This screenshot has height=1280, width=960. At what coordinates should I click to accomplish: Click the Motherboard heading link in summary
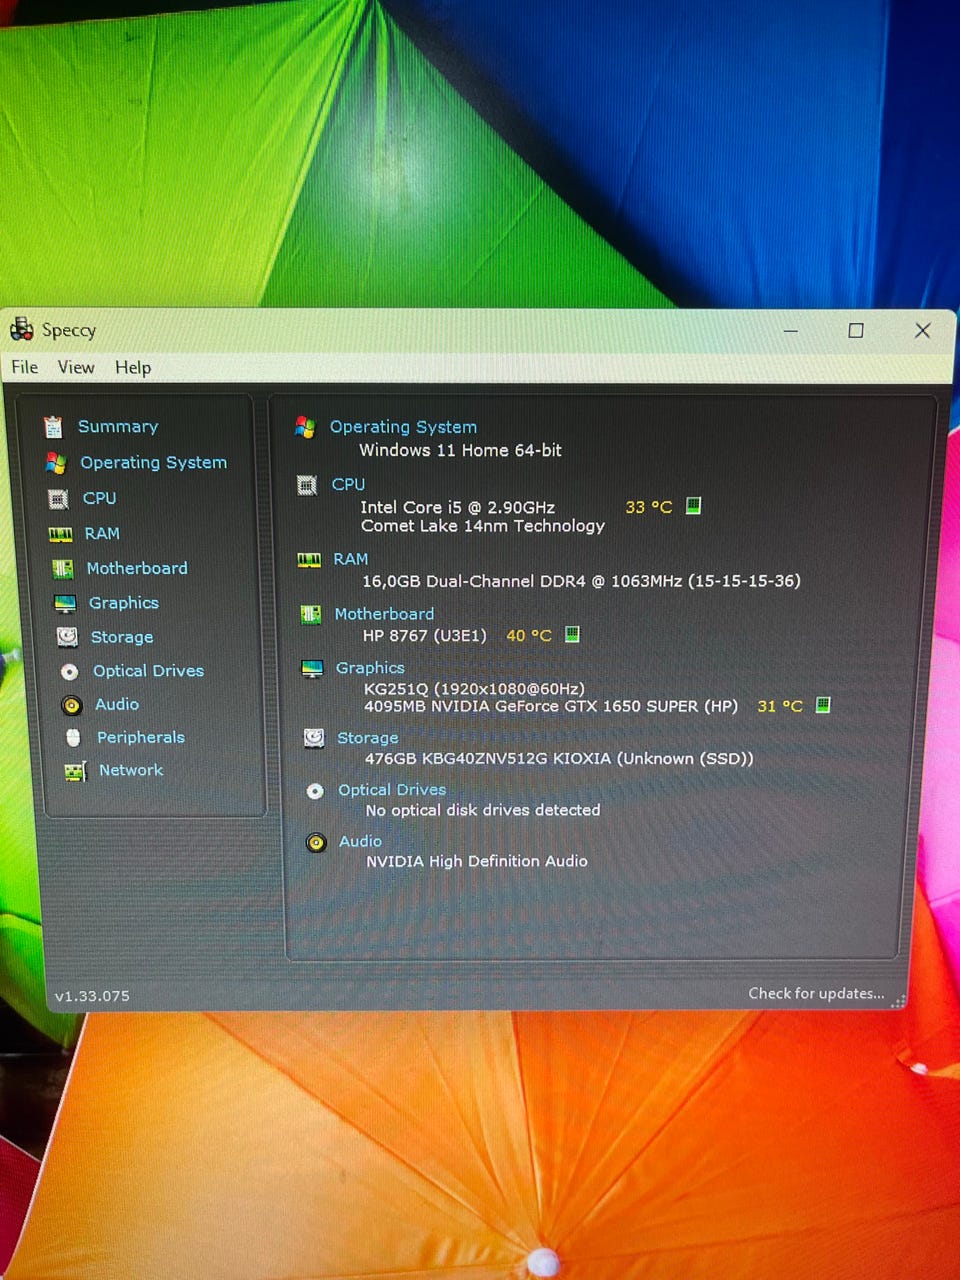pos(385,614)
